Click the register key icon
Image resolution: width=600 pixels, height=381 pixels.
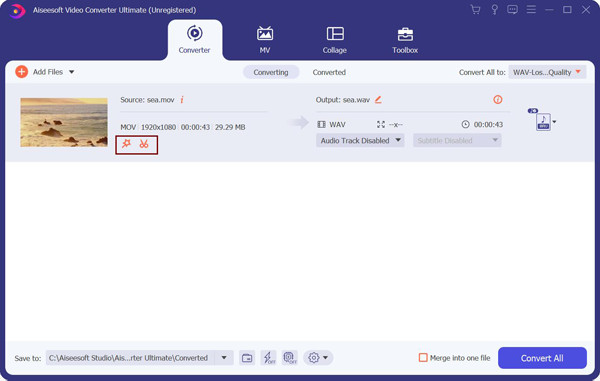(x=494, y=10)
